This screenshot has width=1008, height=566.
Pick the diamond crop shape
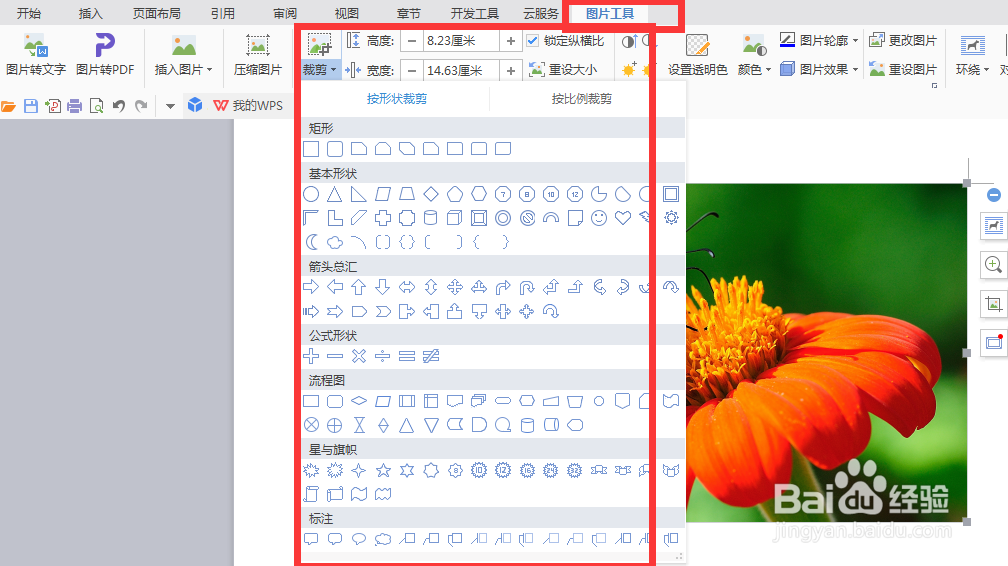click(431, 194)
